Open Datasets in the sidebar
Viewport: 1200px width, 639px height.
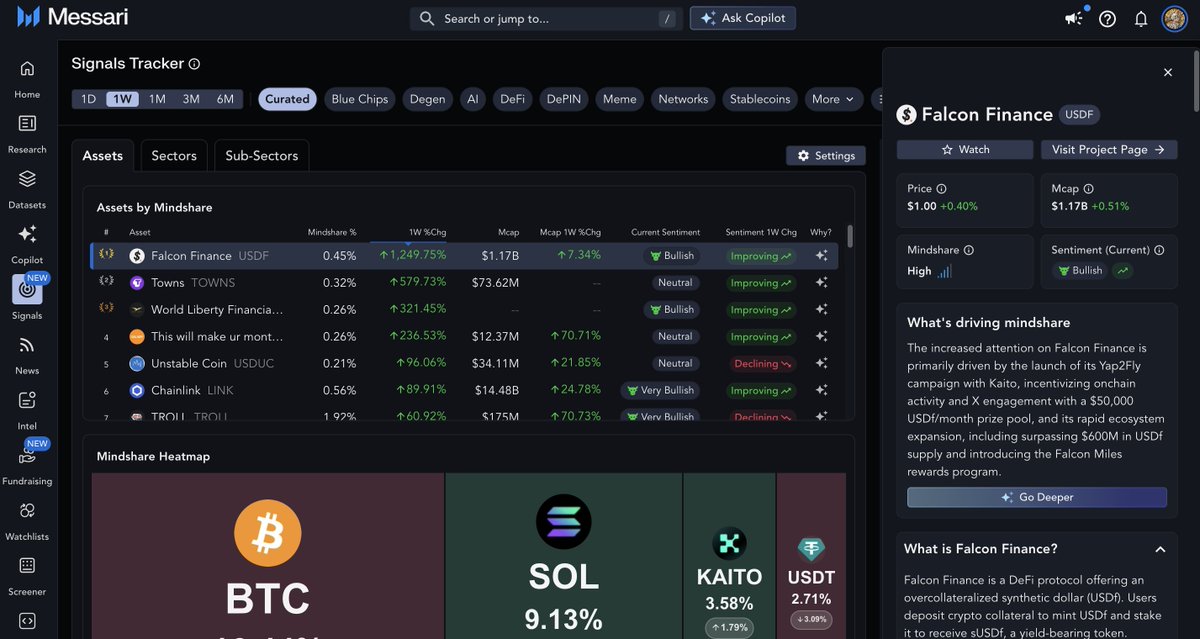pos(27,189)
